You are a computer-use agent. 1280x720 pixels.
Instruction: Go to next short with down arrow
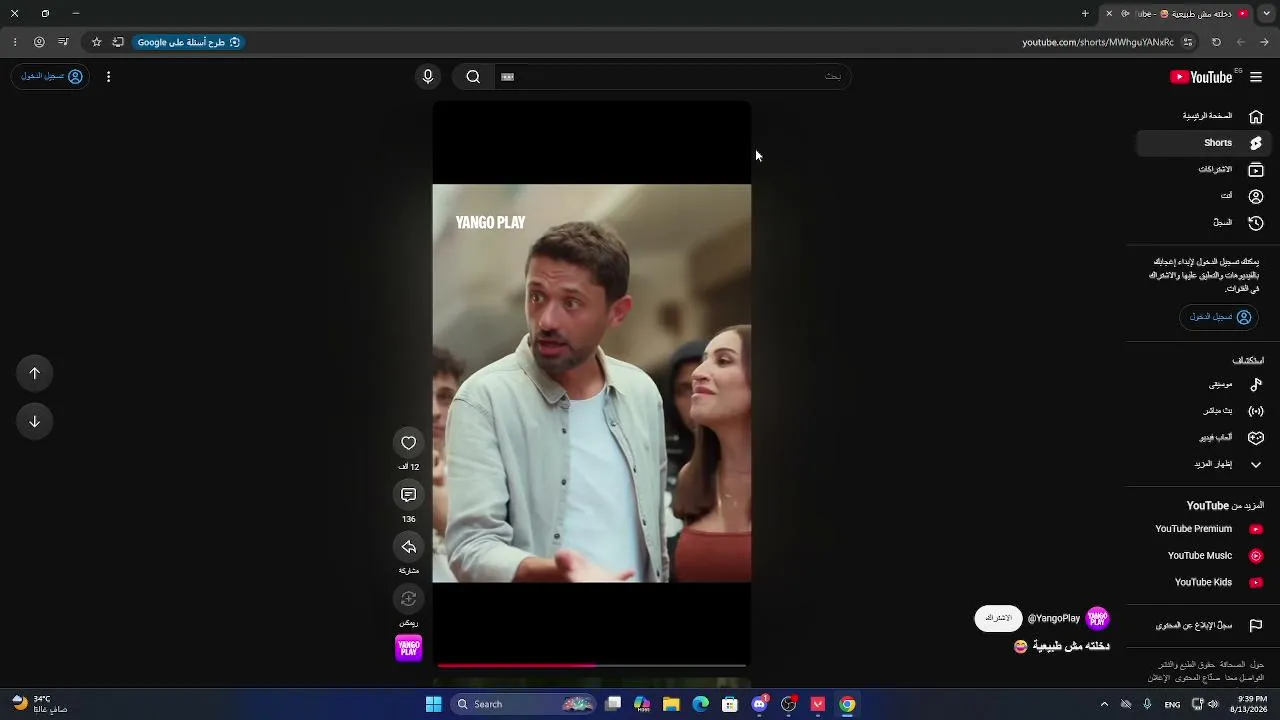coord(35,421)
